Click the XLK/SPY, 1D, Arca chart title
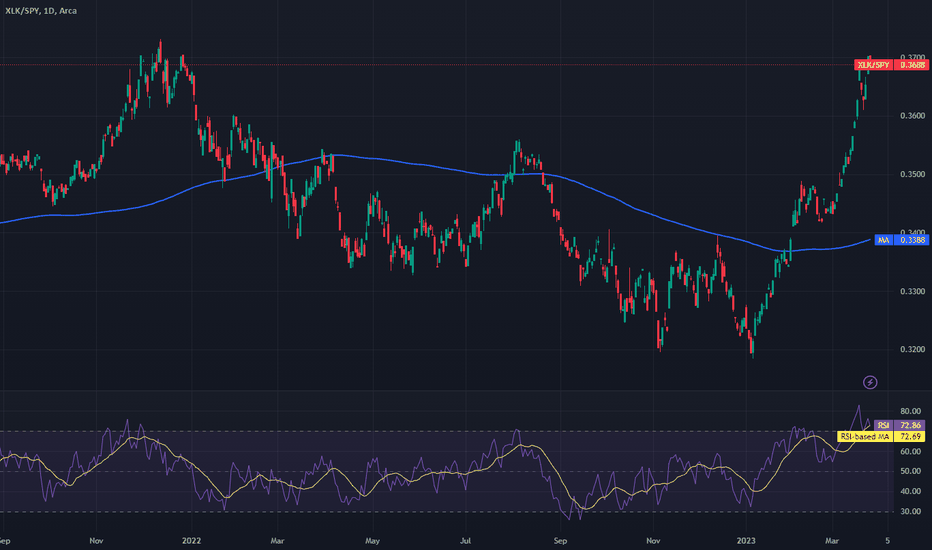This screenshot has height=550, width=932. [x=41, y=11]
